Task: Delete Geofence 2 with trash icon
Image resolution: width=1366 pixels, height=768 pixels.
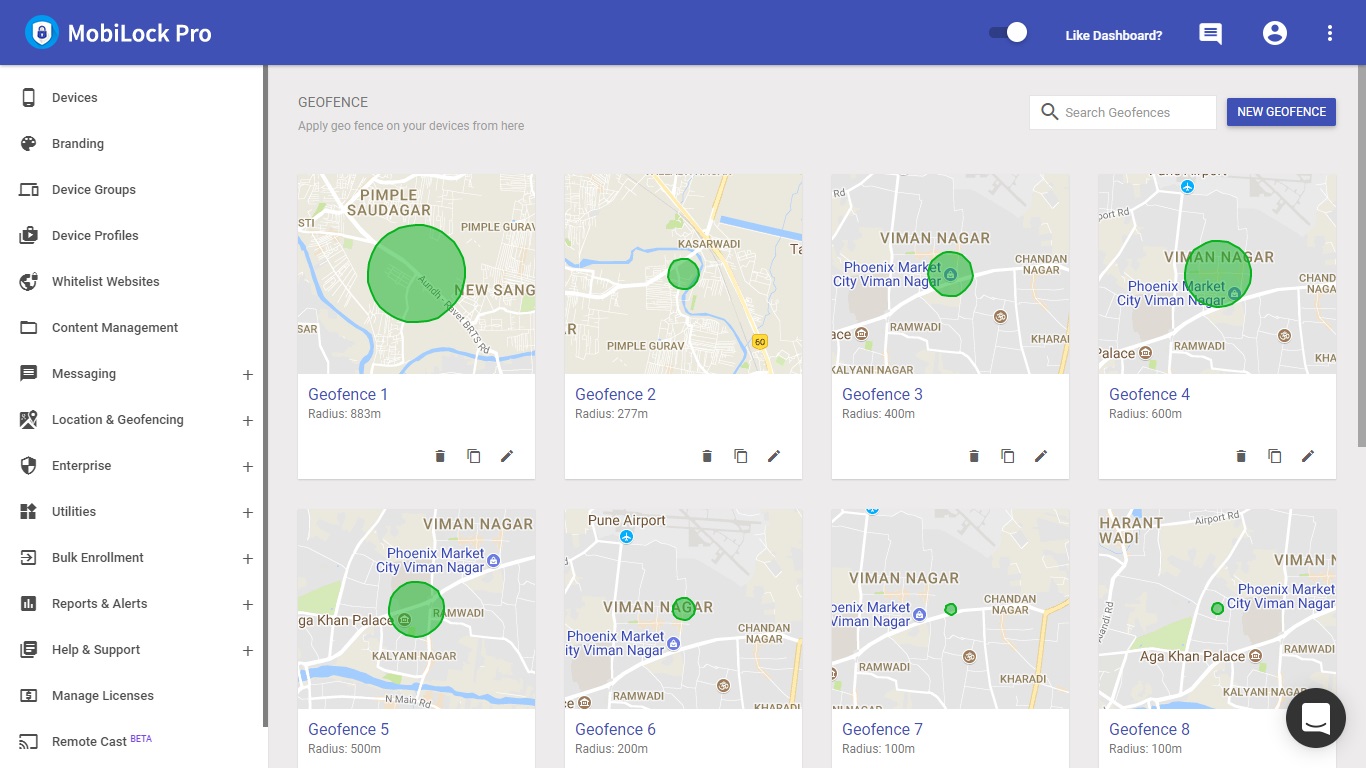Action: [x=707, y=456]
